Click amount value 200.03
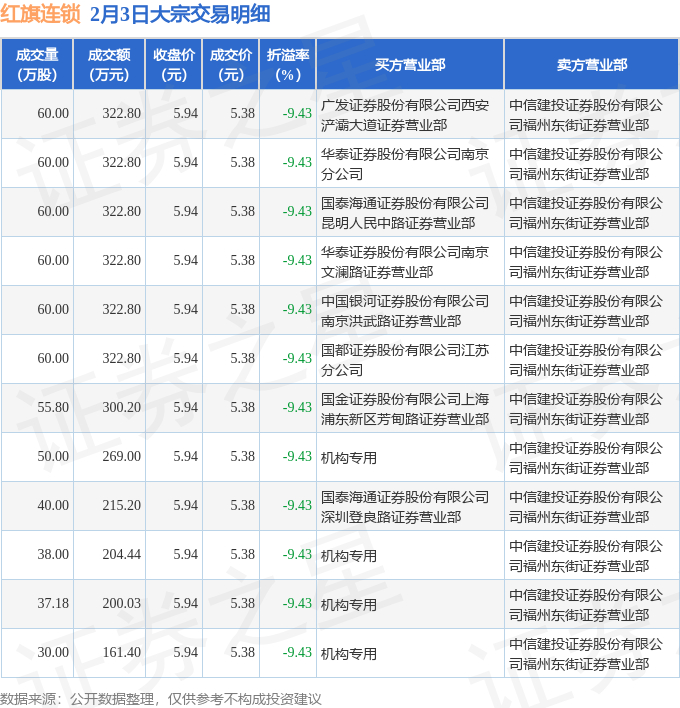 tap(121, 603)
